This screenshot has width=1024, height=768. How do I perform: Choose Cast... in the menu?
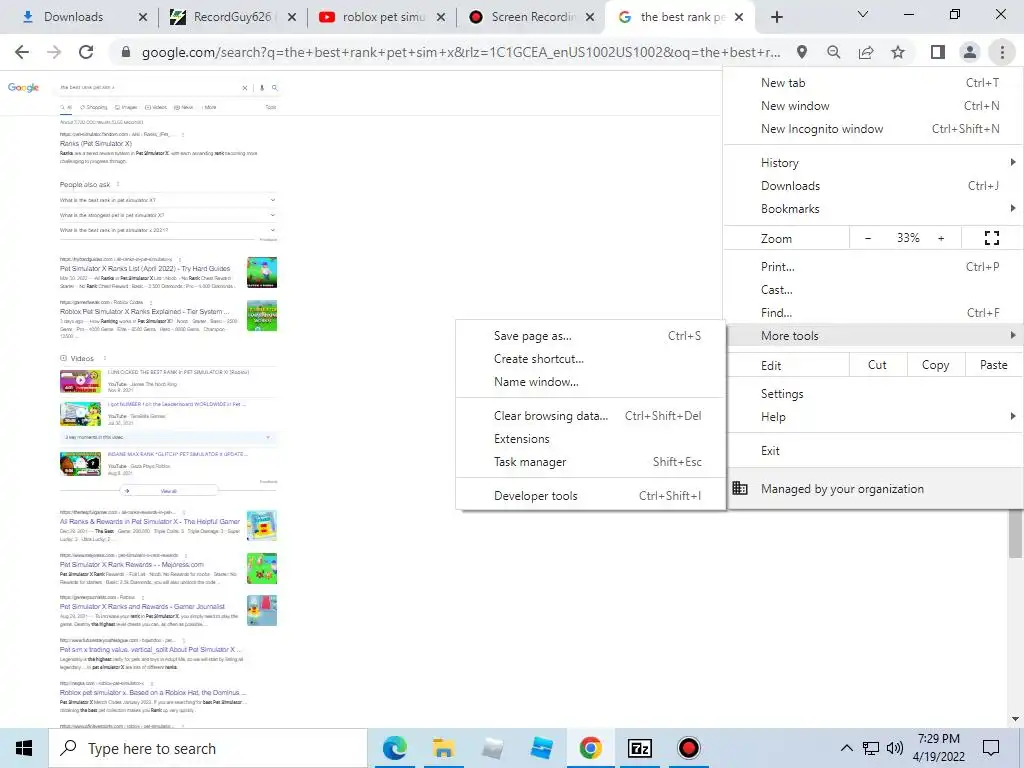tap(873, 289)
